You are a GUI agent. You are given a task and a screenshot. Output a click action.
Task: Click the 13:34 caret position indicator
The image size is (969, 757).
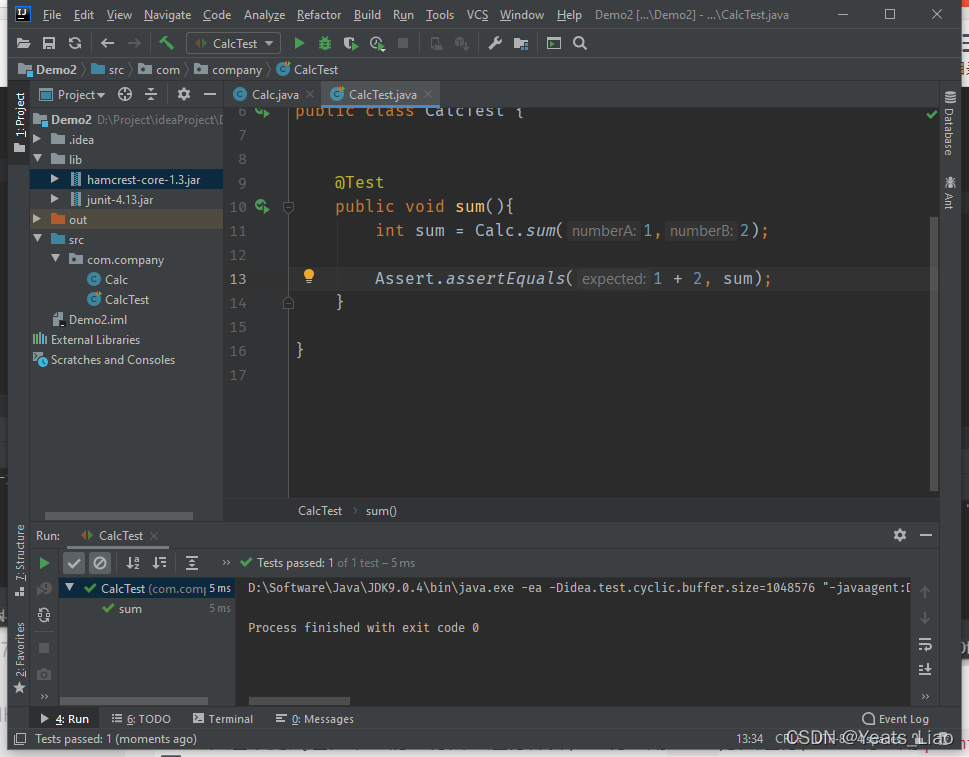click(750, 738)
